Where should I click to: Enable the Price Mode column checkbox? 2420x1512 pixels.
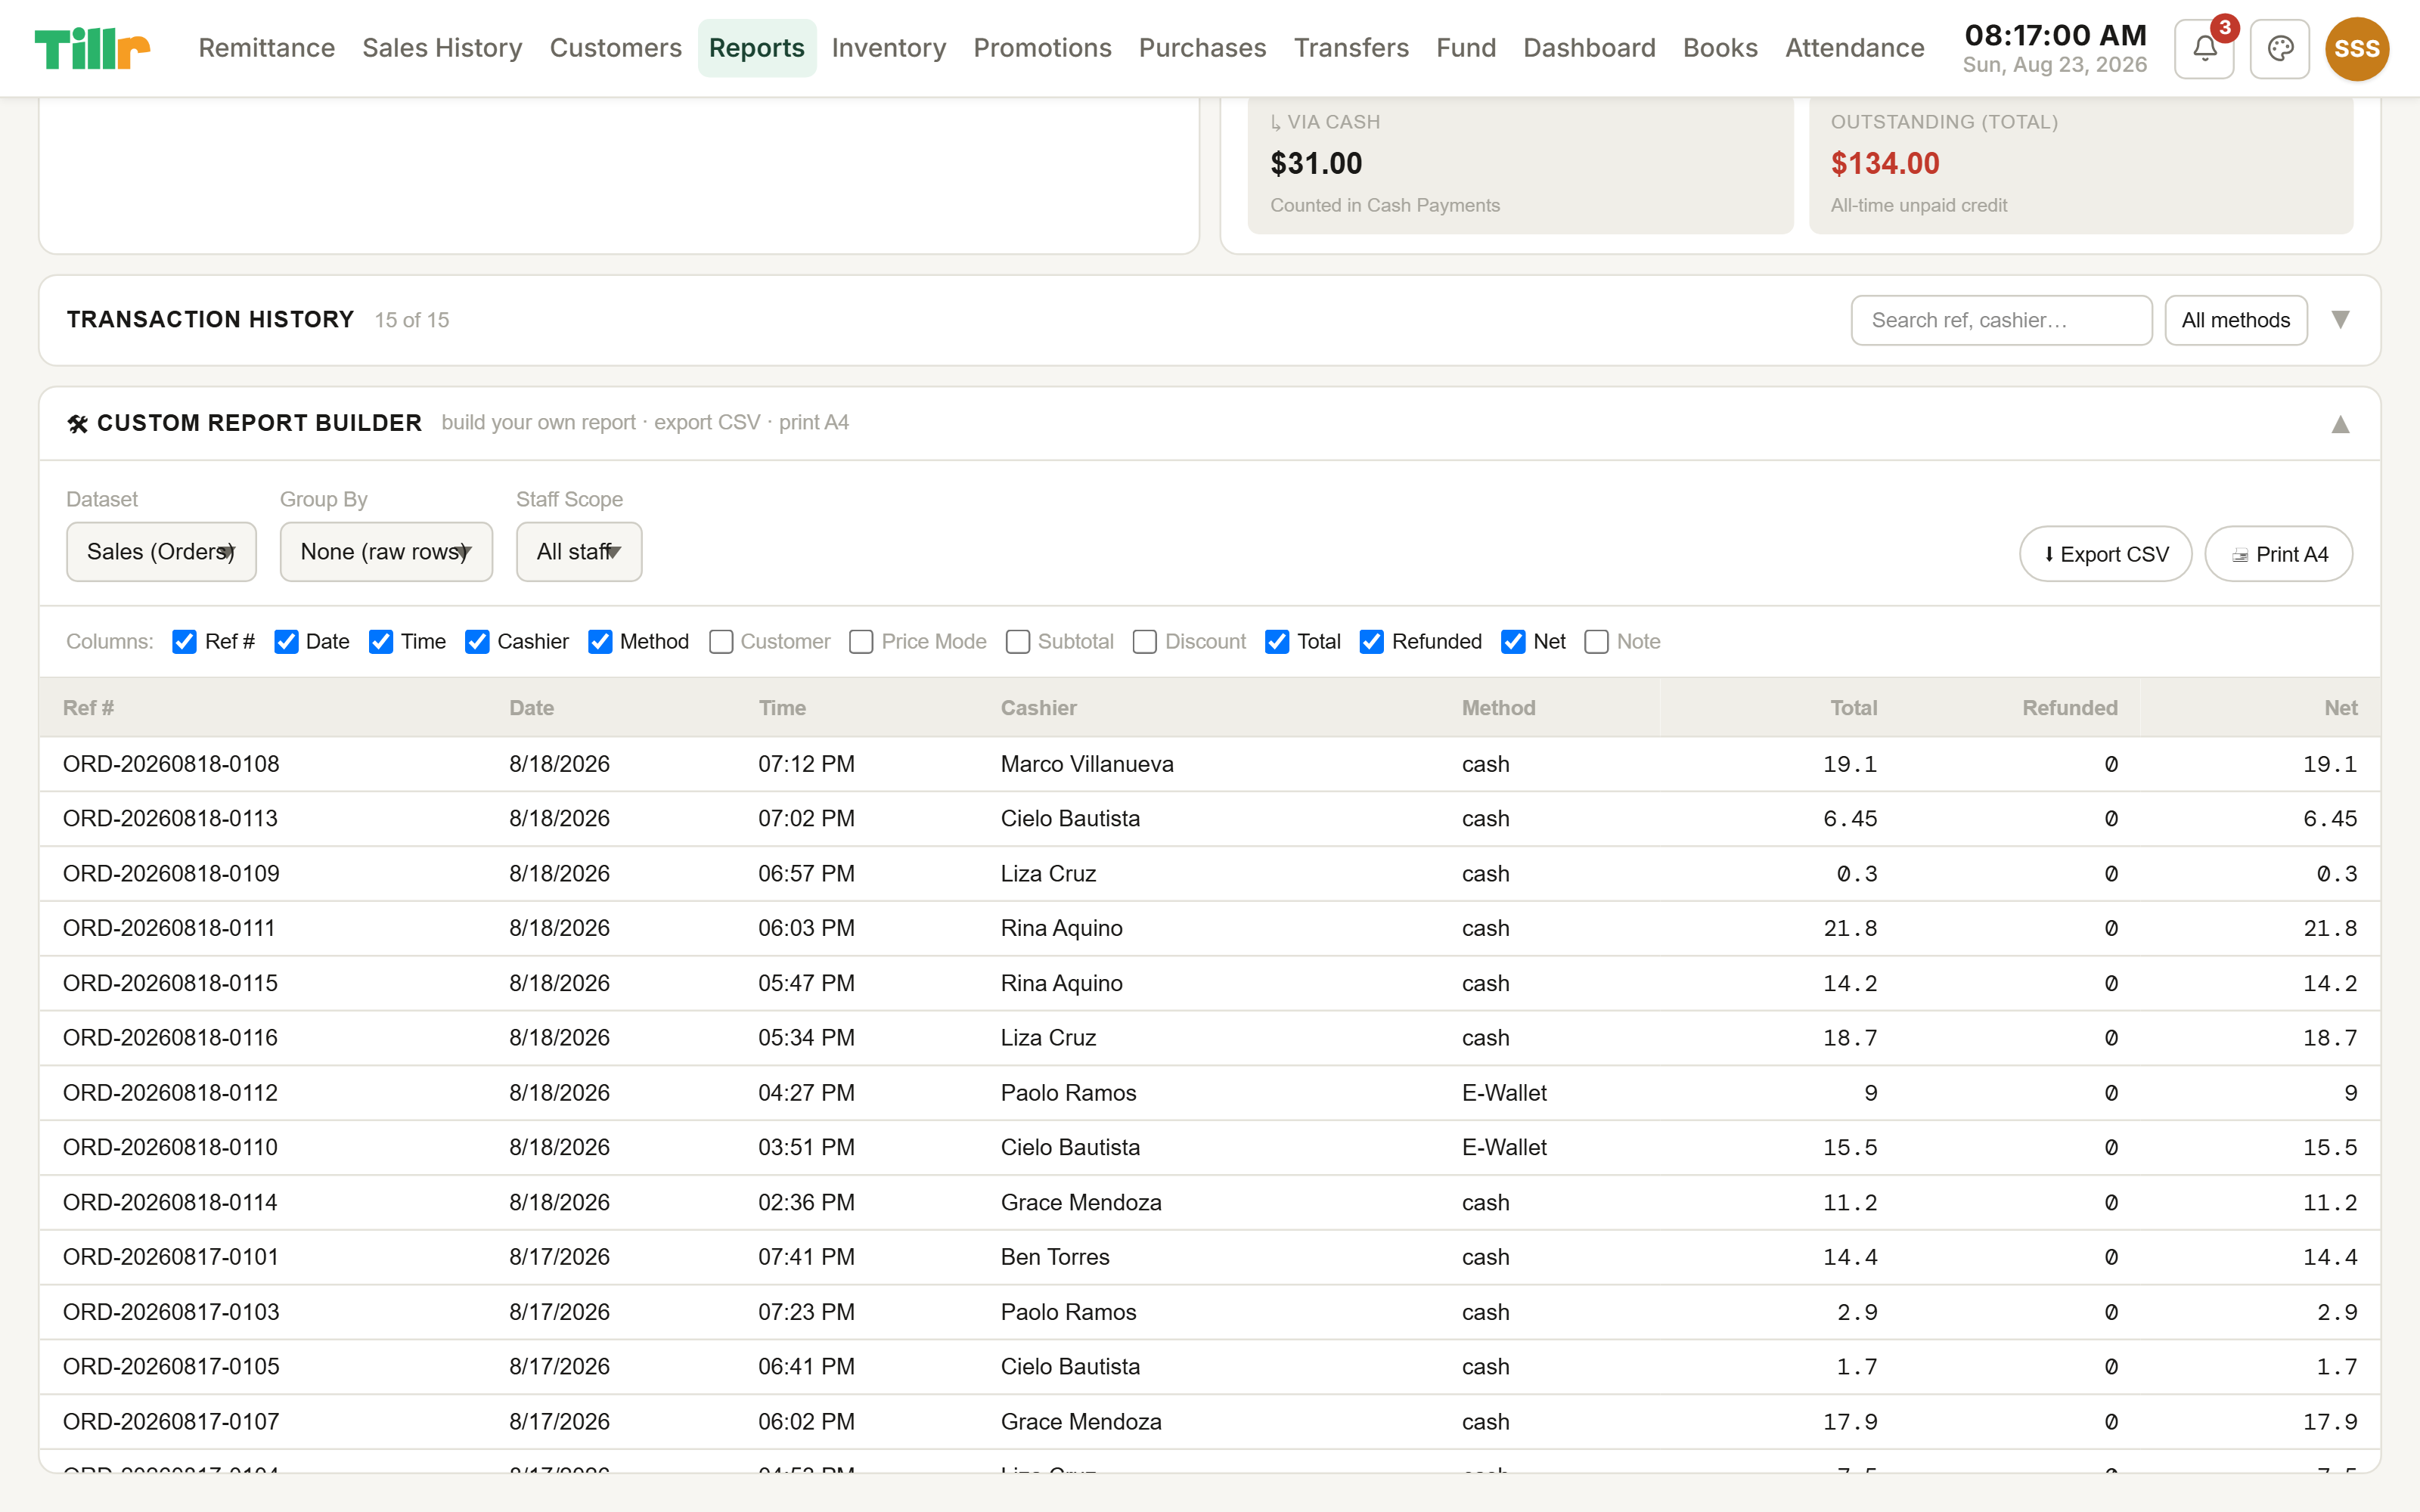tap(861, 641)
